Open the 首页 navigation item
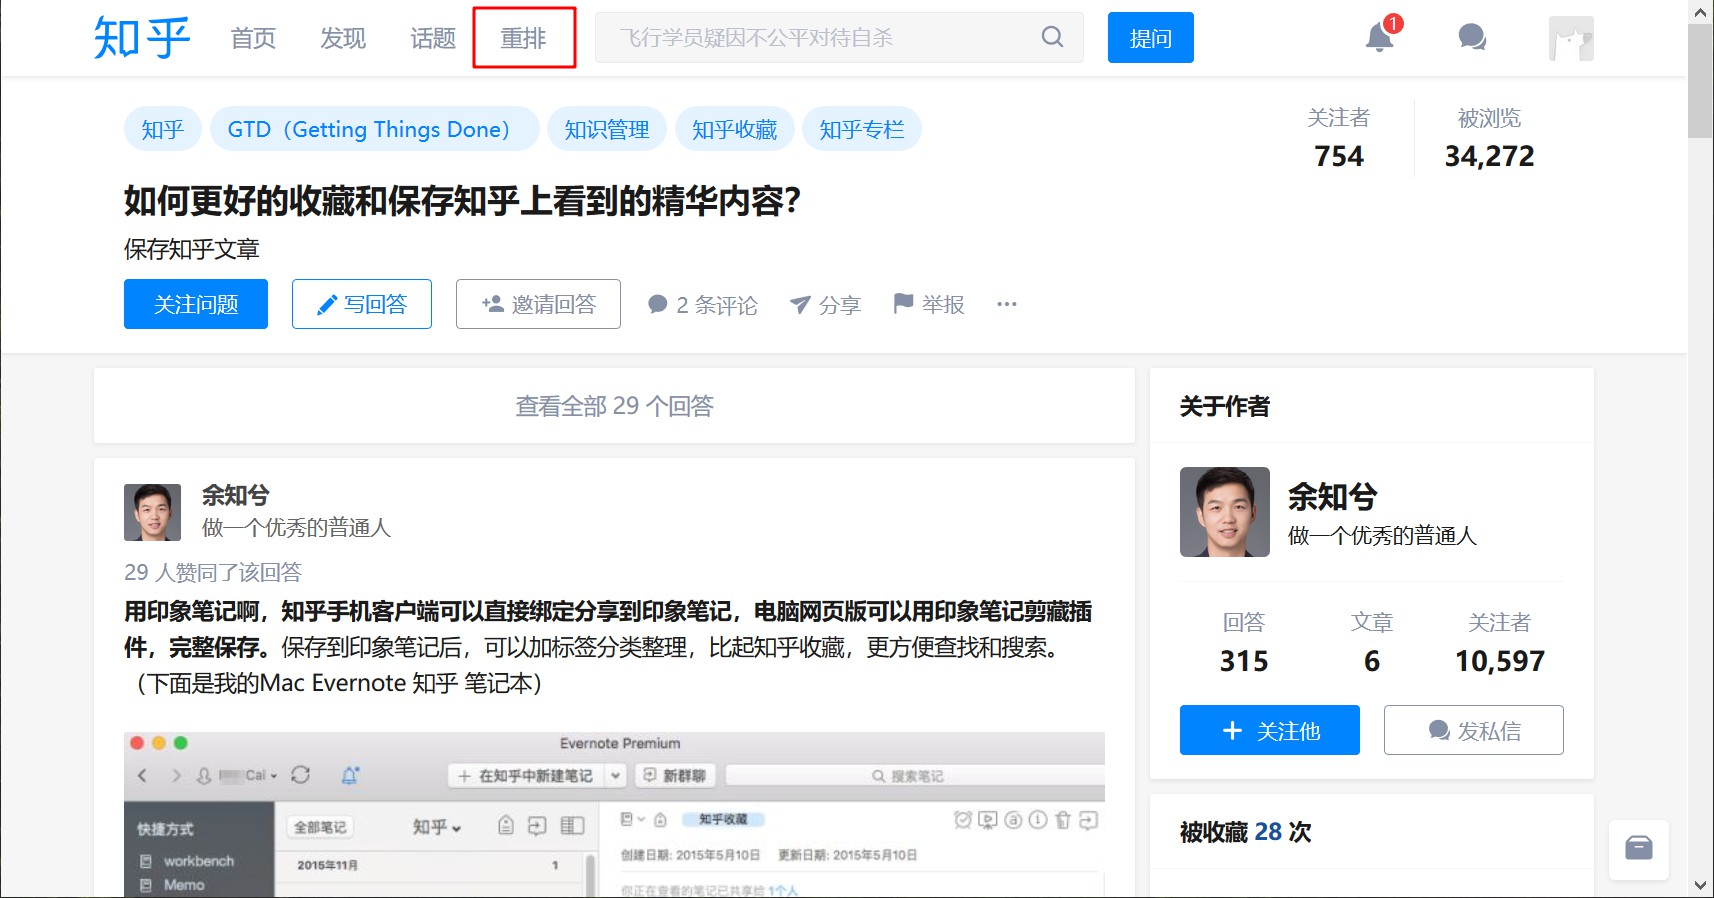Image resolution: width=1714 pixels, height=898 pixels. click(x=253, y=38)
